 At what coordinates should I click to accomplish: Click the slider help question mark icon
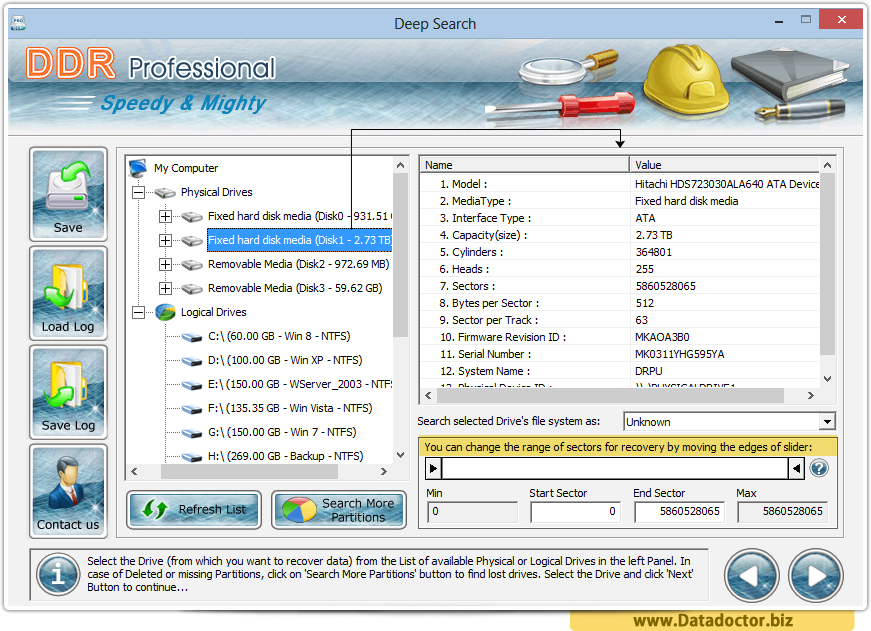pos(819,468)
